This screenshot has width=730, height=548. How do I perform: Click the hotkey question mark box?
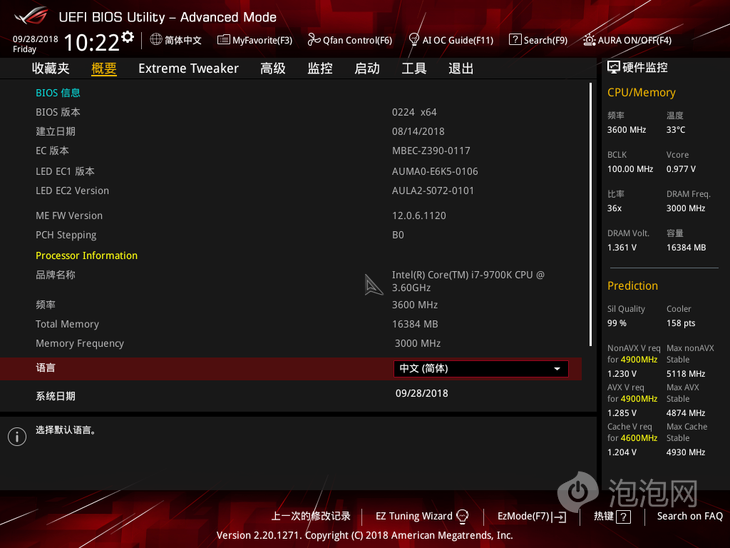tap(623, 517)
